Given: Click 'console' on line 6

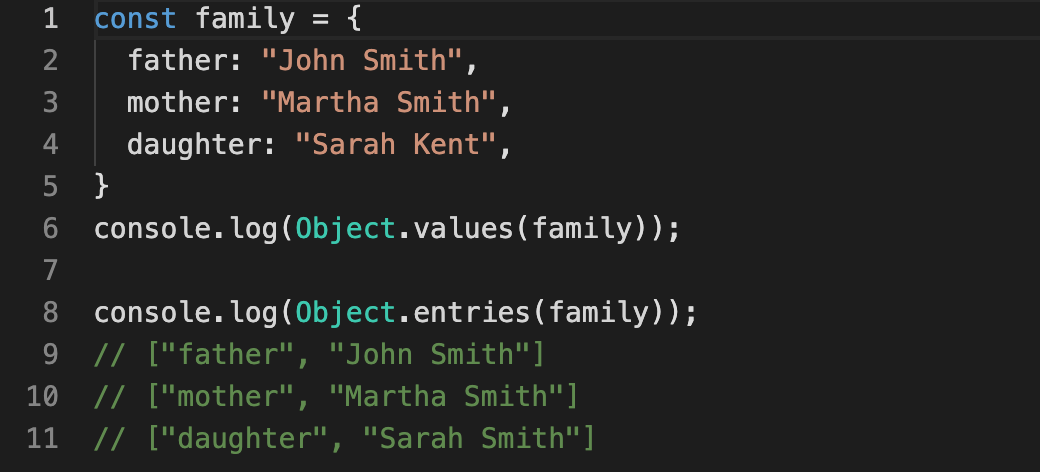Looking at the screenshot, I should [153, 228].
